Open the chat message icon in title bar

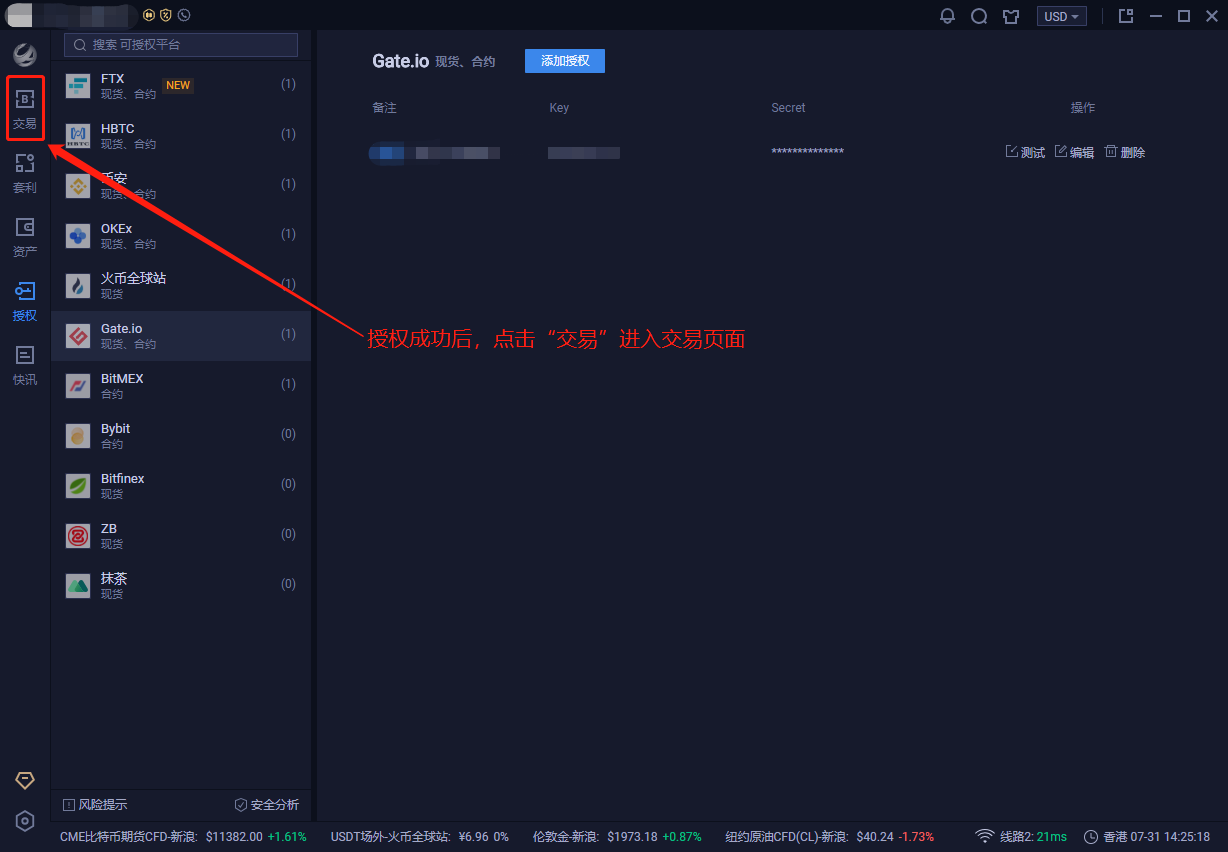point(979,16)
